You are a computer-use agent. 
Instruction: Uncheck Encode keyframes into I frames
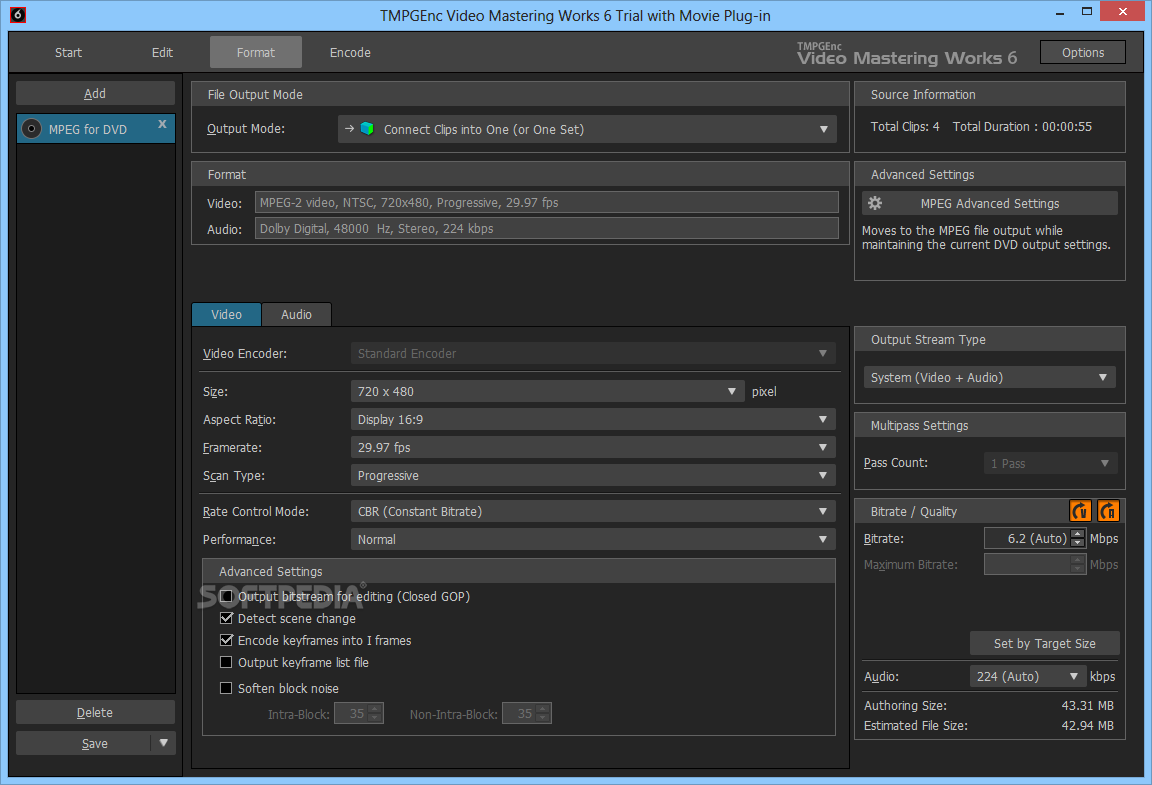coord(226,640)
